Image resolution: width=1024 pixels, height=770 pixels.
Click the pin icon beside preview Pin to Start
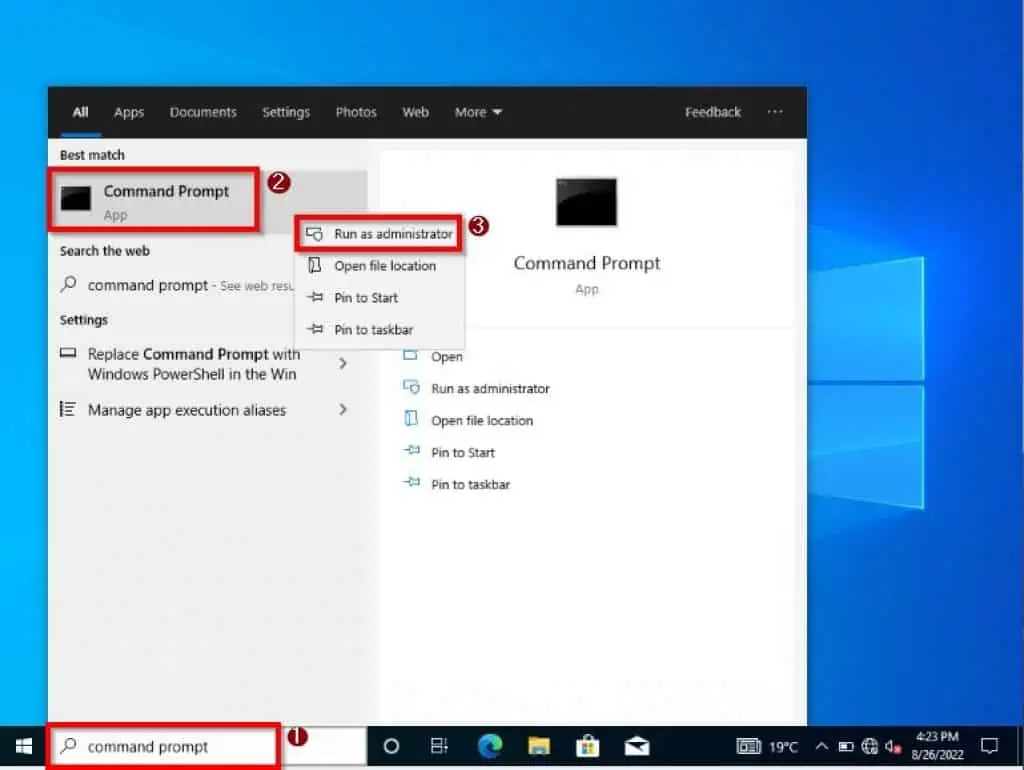[x=411, y=451]
